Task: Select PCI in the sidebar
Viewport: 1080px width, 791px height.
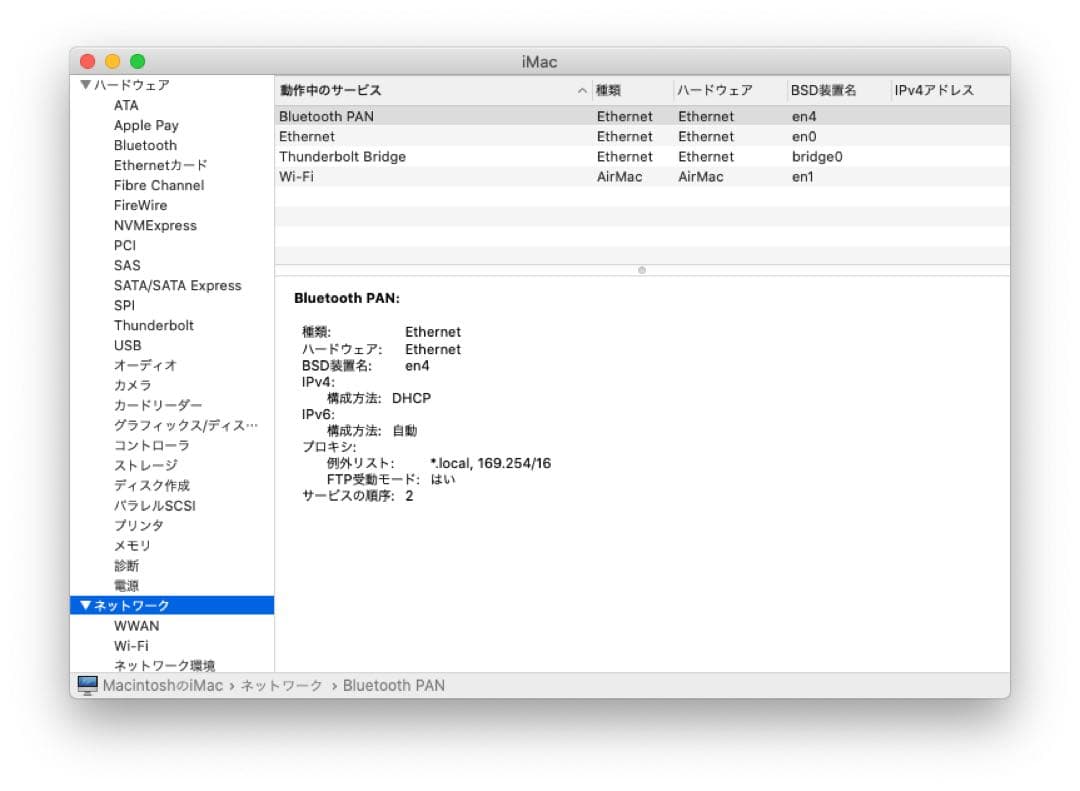Action: click(125, 245)
